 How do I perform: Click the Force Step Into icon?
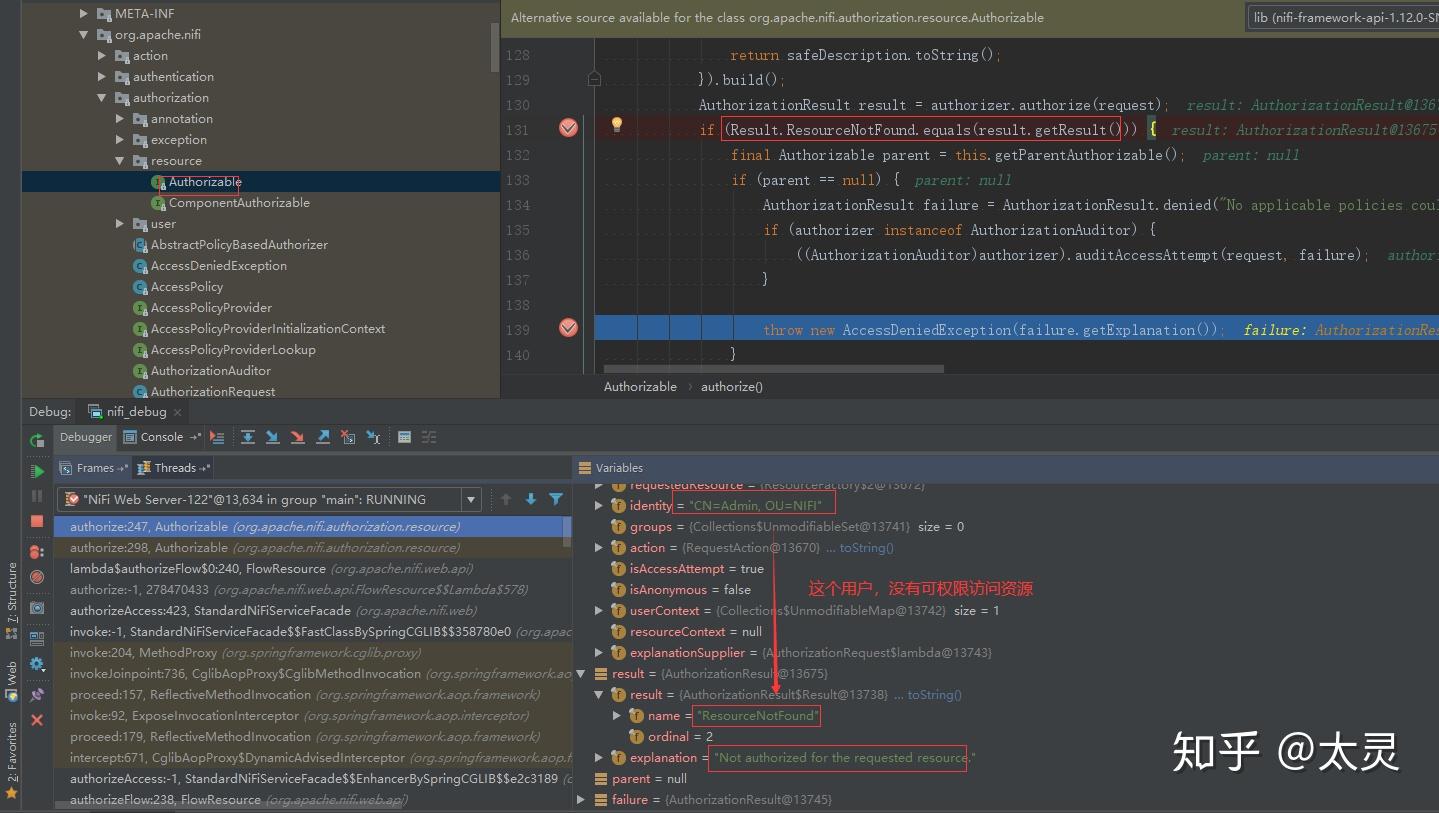coord(297,437)
